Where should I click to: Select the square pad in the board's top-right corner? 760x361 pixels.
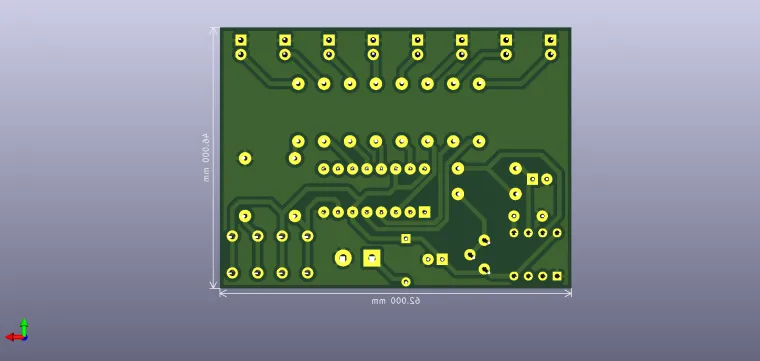click(x=550, y=40)
